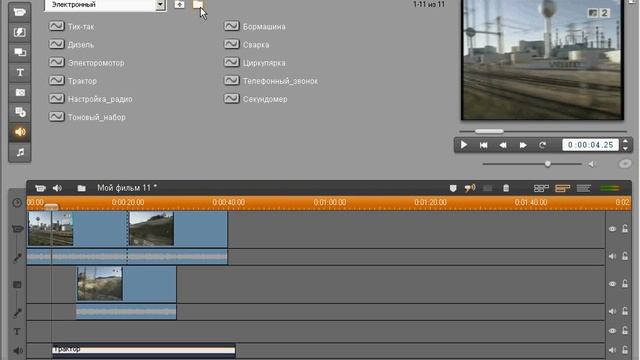This screenshot has height=360, width=640.
Task: Click the project name Мой фильм 11
Action: 127,188
